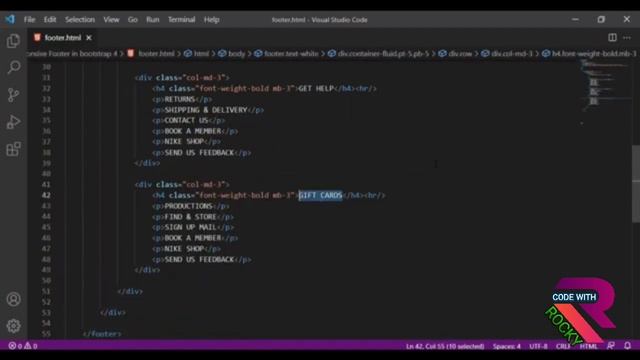Open the Run and Debug view
Viewport: 640px width, 360px height.
click(x=13, y=122)
